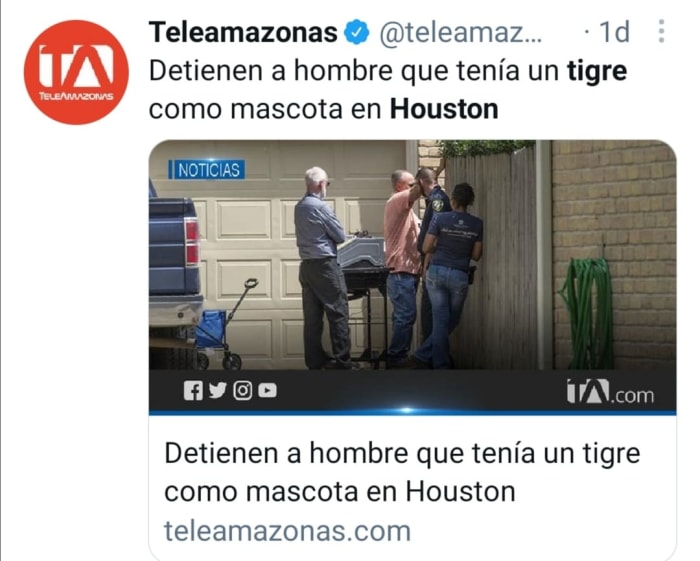
Task: Click the green hose in photo
Action: tap(585, 312)
